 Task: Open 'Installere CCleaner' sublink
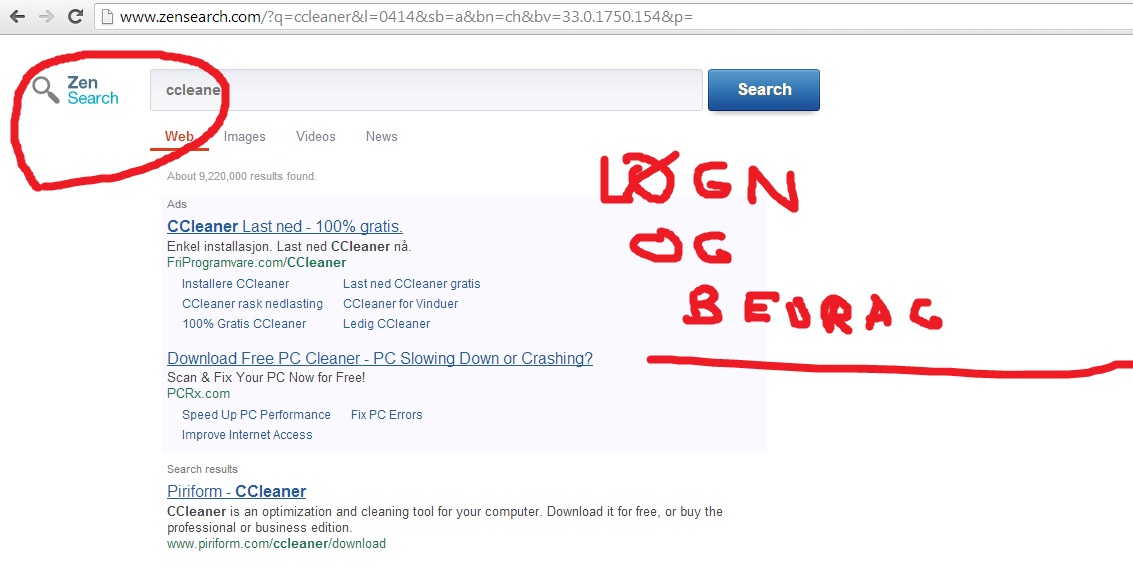click(236, 284)
